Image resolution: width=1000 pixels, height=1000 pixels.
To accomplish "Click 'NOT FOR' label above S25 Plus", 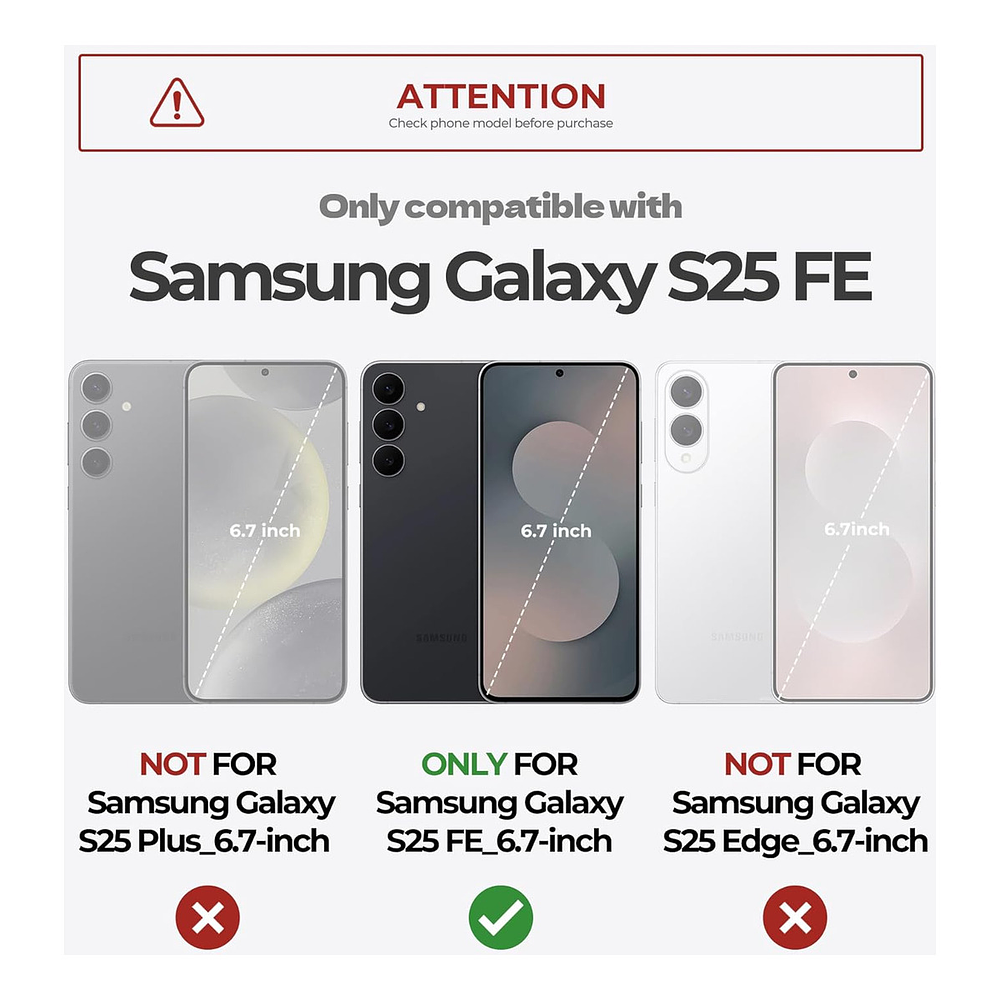I will pos(208,764).
